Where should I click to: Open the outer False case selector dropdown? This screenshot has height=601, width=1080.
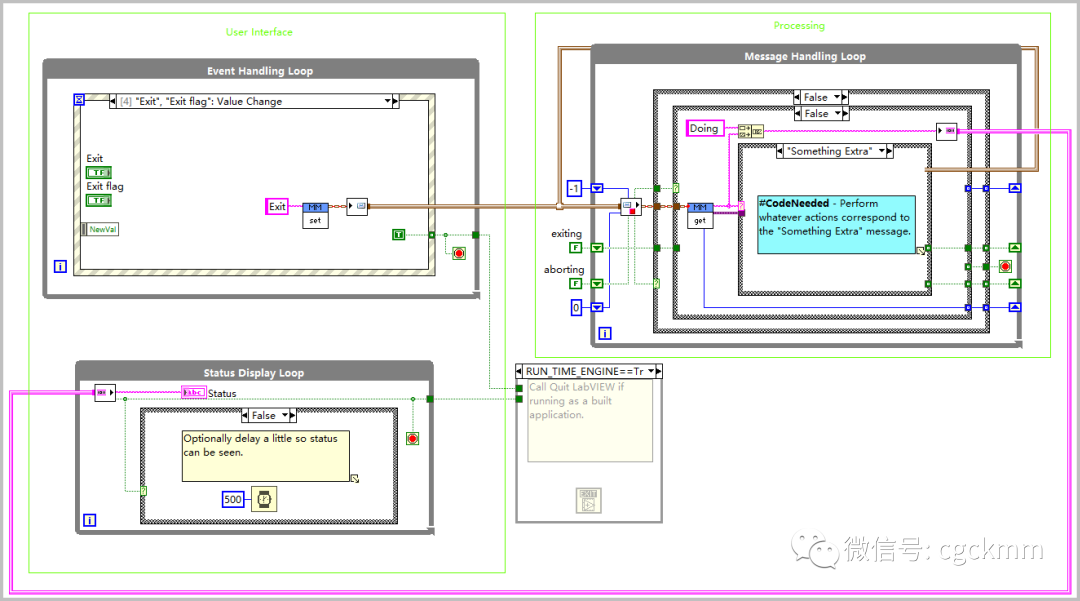tap(837, 97)
